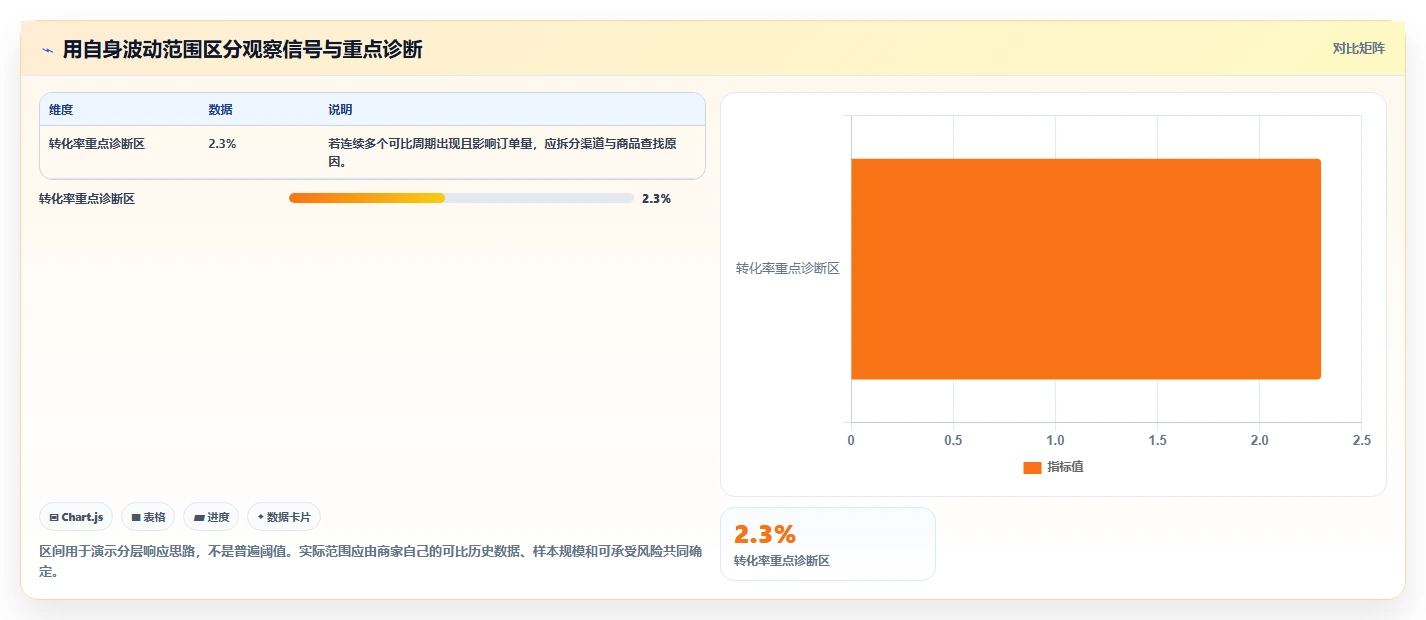Click the icon inside the 表格 chip
The image size is (1426, 620).
coord(136,518)
